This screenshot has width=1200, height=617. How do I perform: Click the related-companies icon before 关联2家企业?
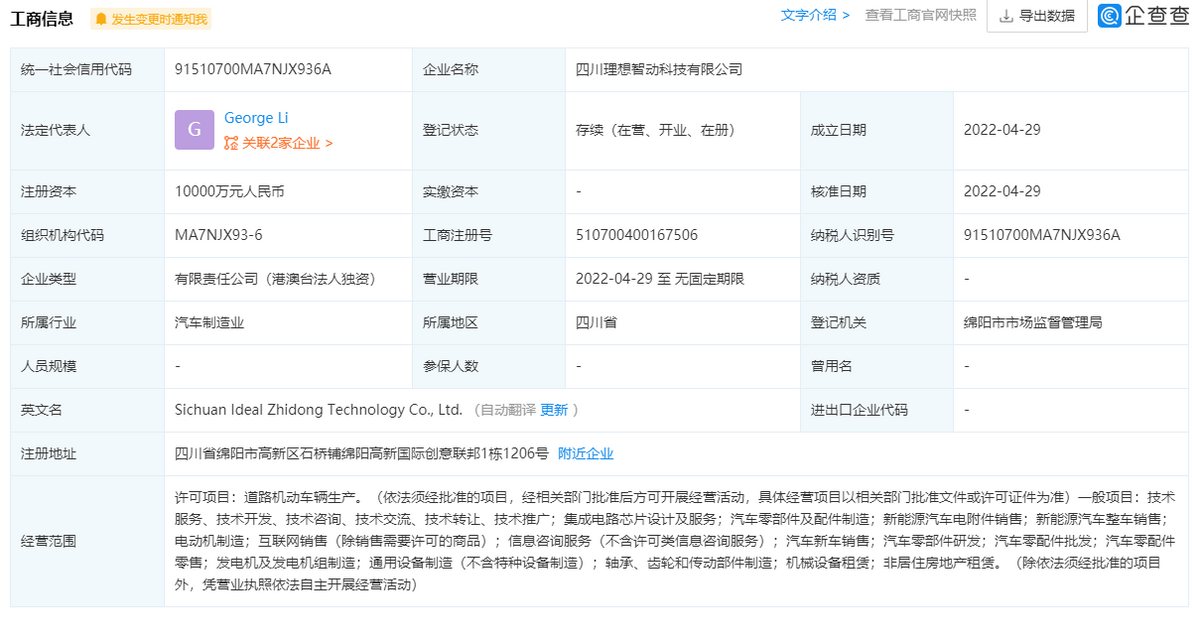(231, 143)
